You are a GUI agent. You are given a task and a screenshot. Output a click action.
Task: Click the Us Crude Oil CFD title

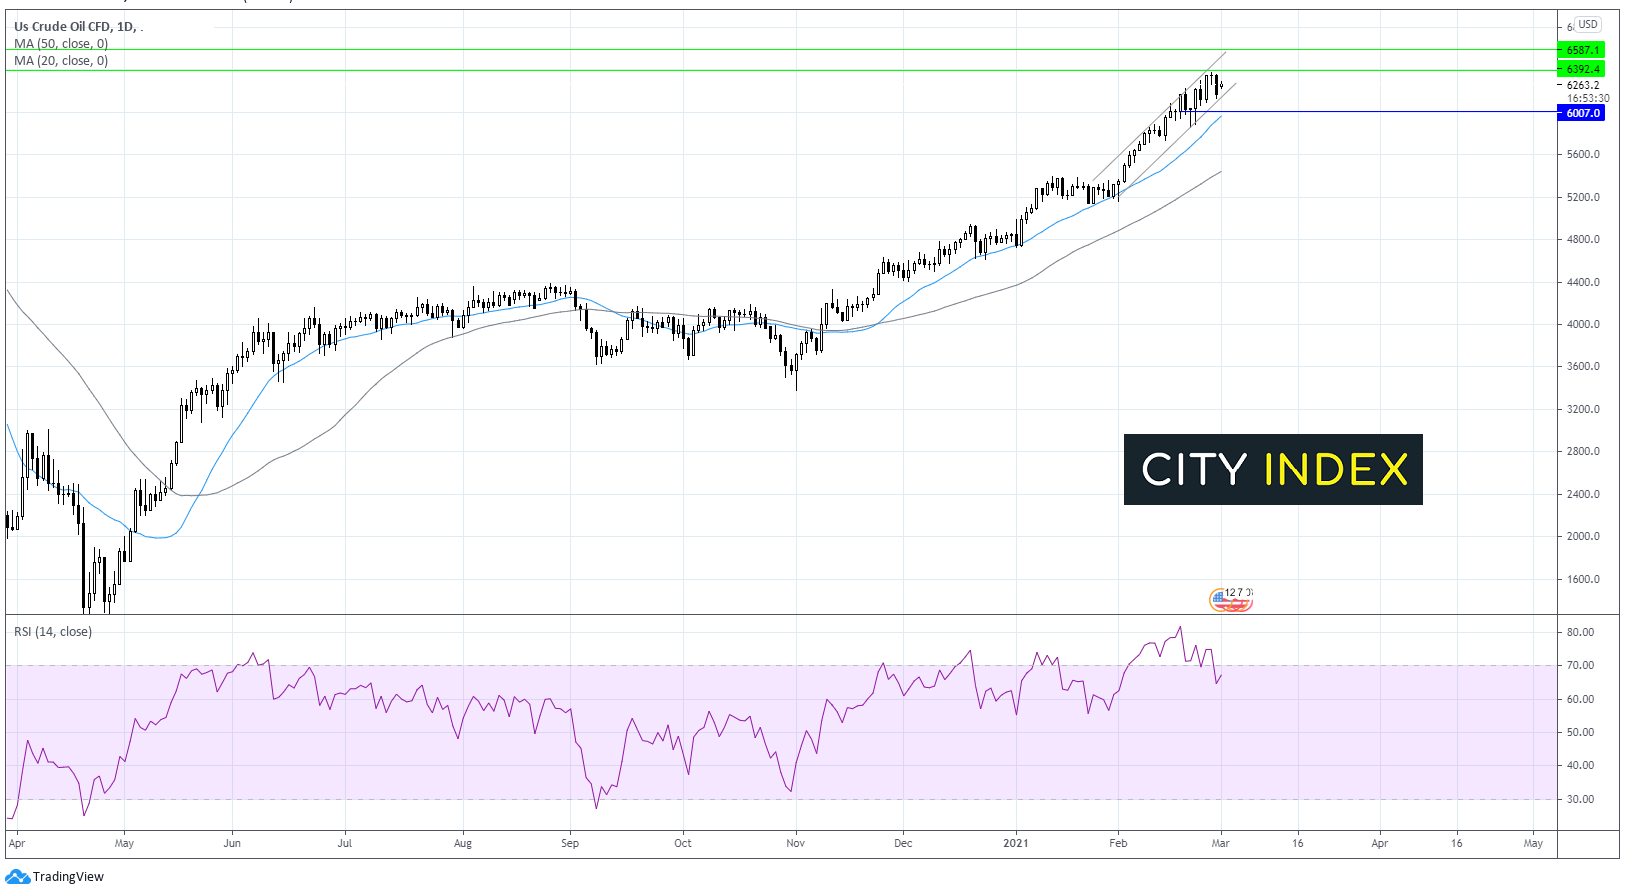75,27
